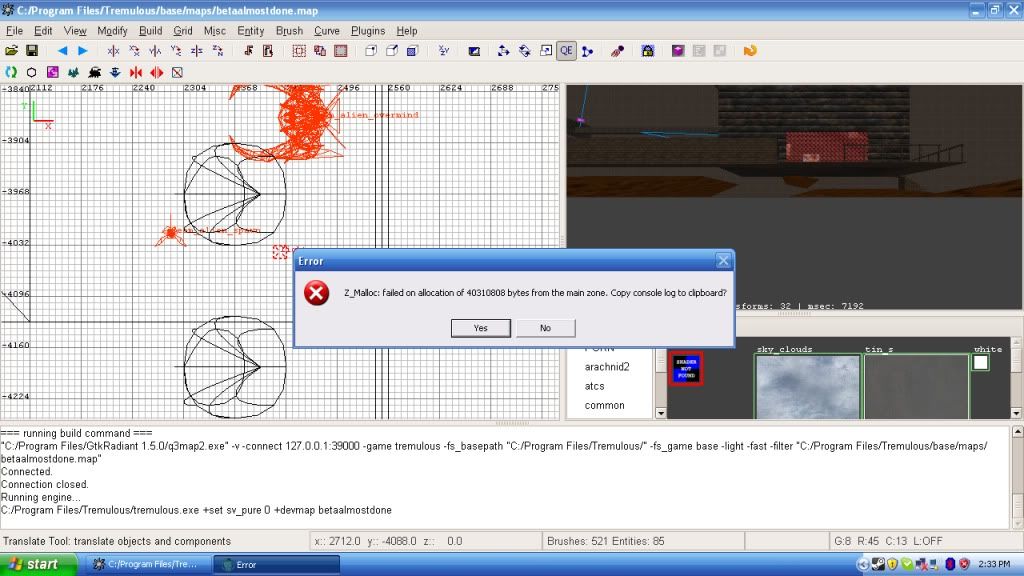Viewport: 1024px width, 576px height.
Task: Click the 'Brushes: 521 Entities: 85' status text
Action: (x=605, y=541)
